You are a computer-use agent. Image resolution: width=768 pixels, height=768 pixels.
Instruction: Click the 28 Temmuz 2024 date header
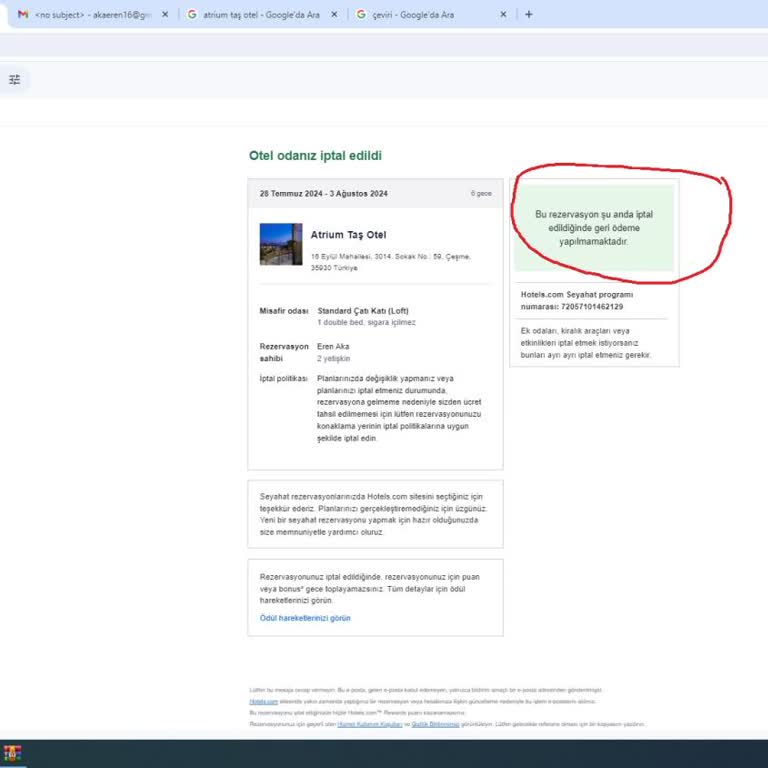pos(323,193)
